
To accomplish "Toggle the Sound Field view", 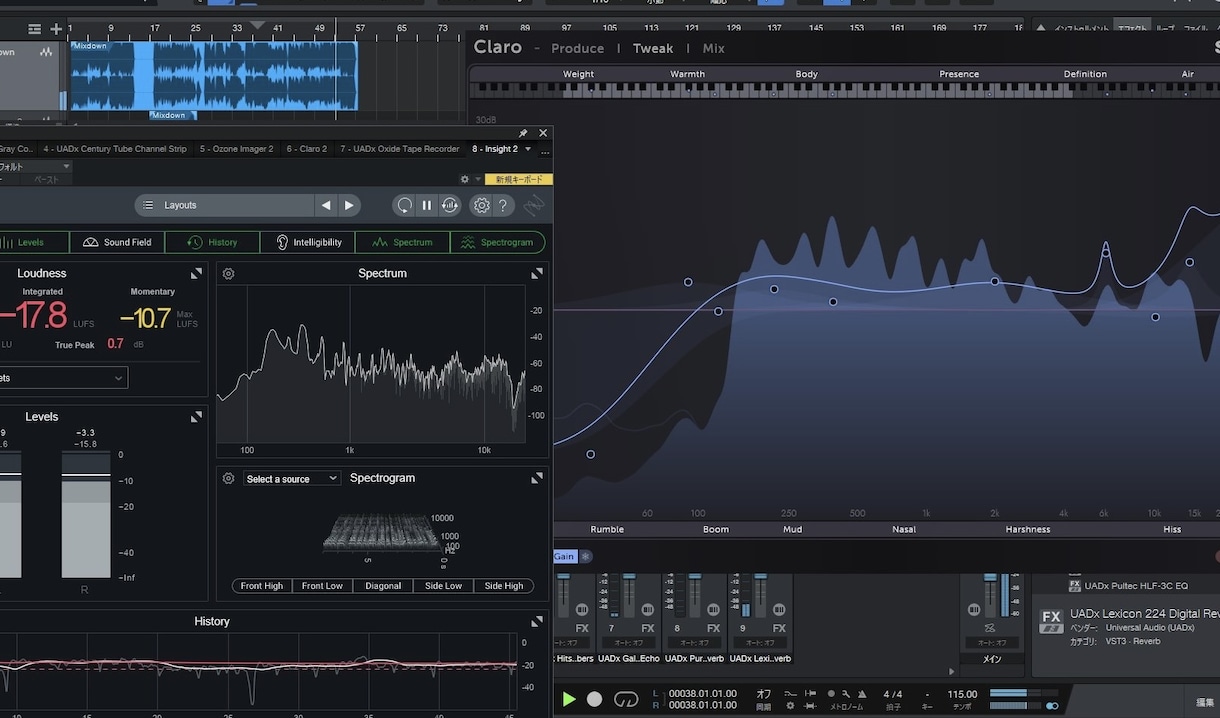I will (x=117, y=242).
